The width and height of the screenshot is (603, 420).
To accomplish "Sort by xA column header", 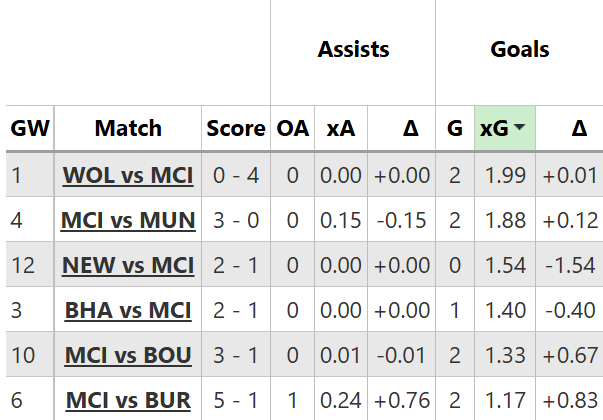I will (340, 128).
